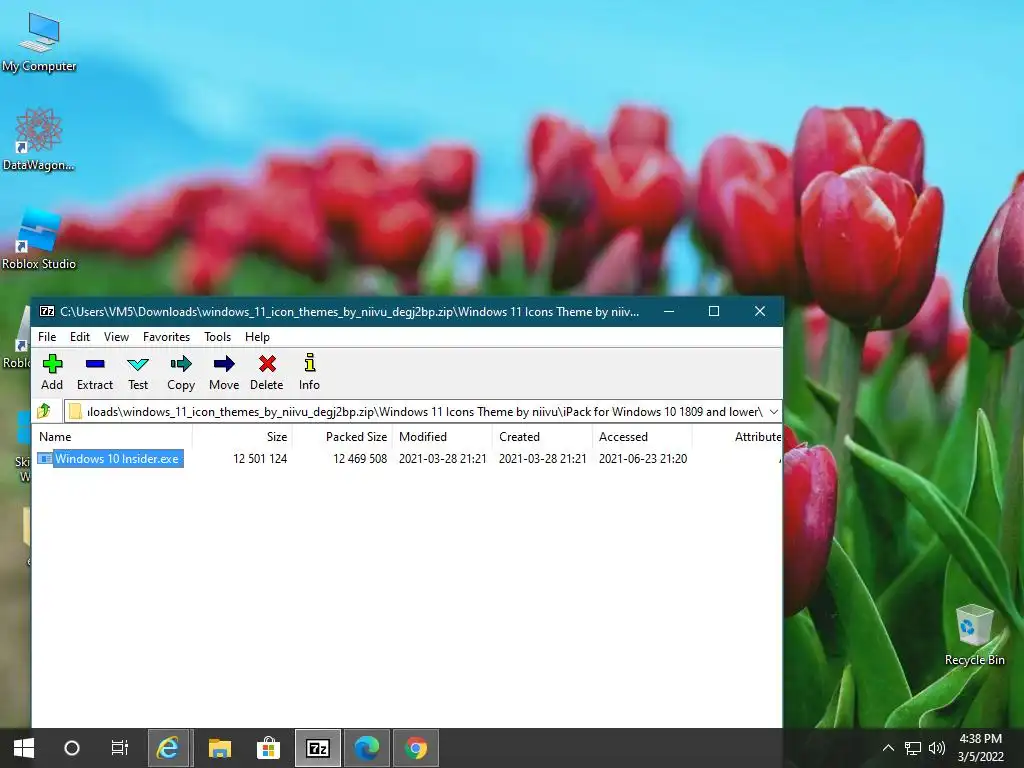Click the Delete toolbar icon

pyautogui.click(x=266, y=373)
